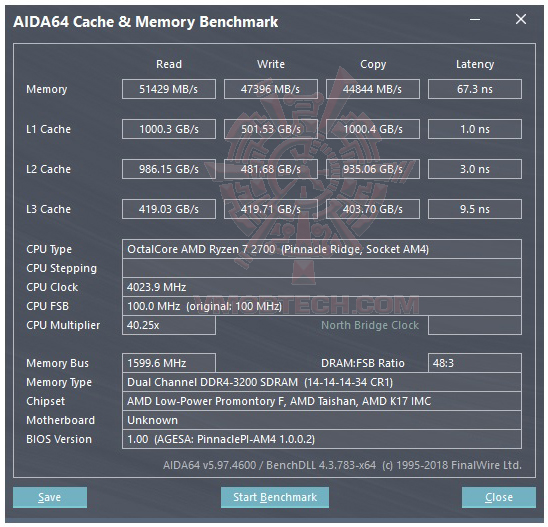Click the CPU Type label
Viewport: 548px width, 527px height.
(x=49, y=250)
